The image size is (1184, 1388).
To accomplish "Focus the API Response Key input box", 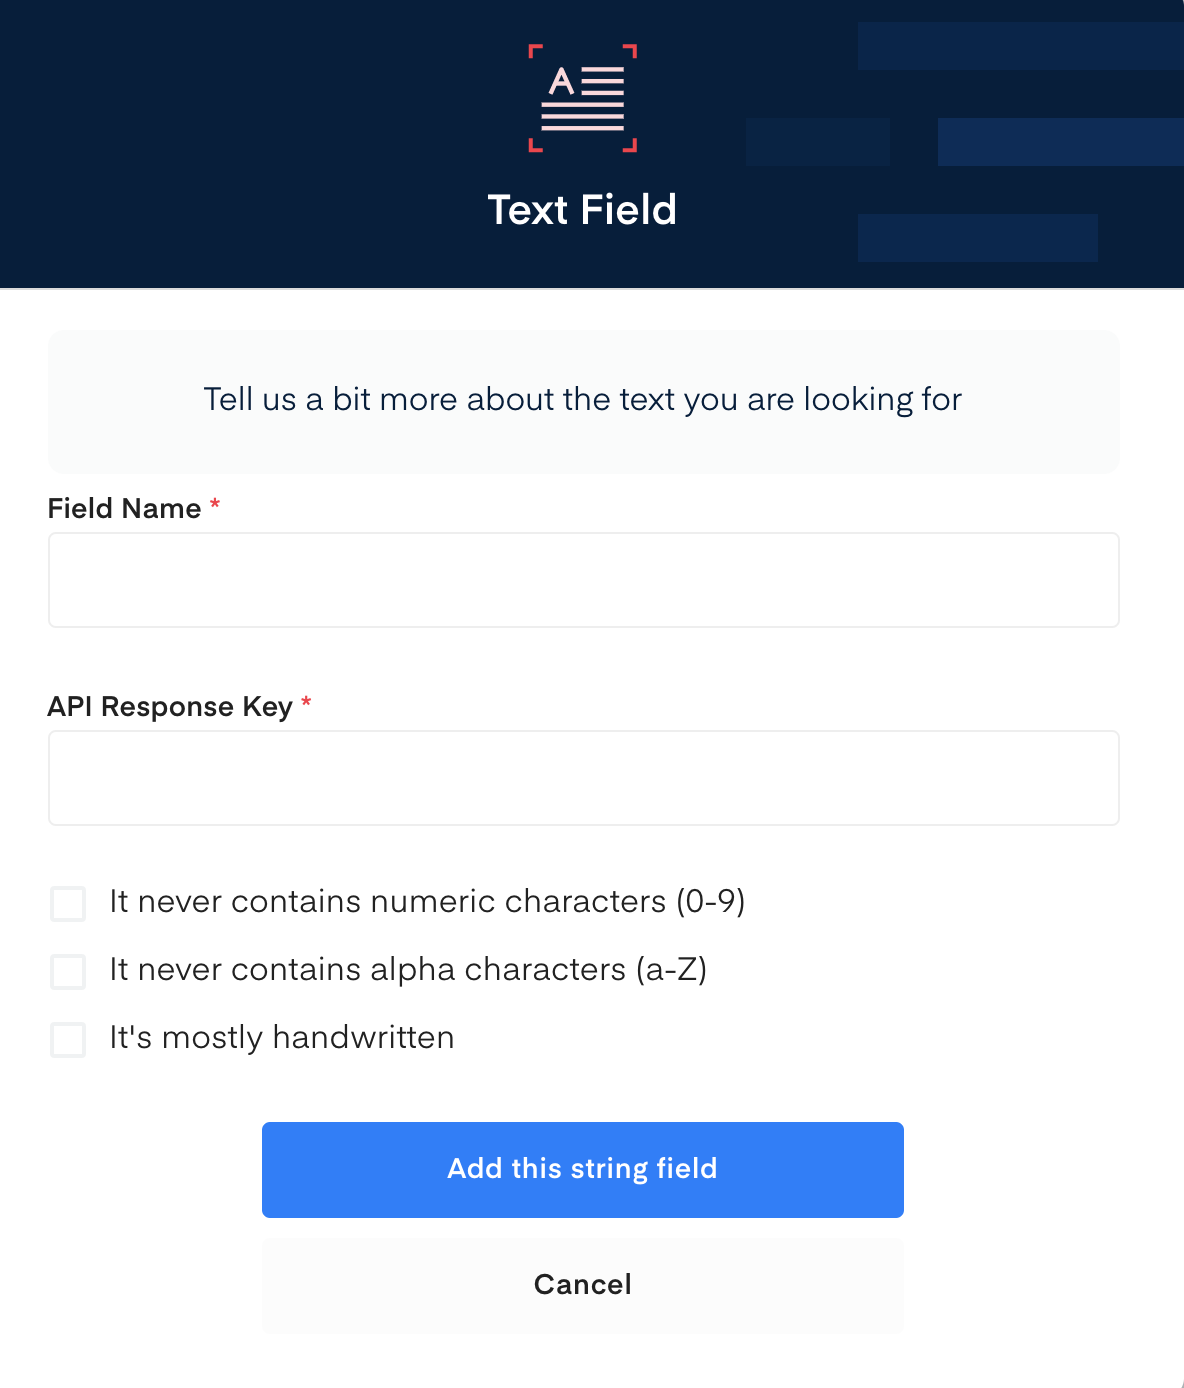I will click(583, 778).
